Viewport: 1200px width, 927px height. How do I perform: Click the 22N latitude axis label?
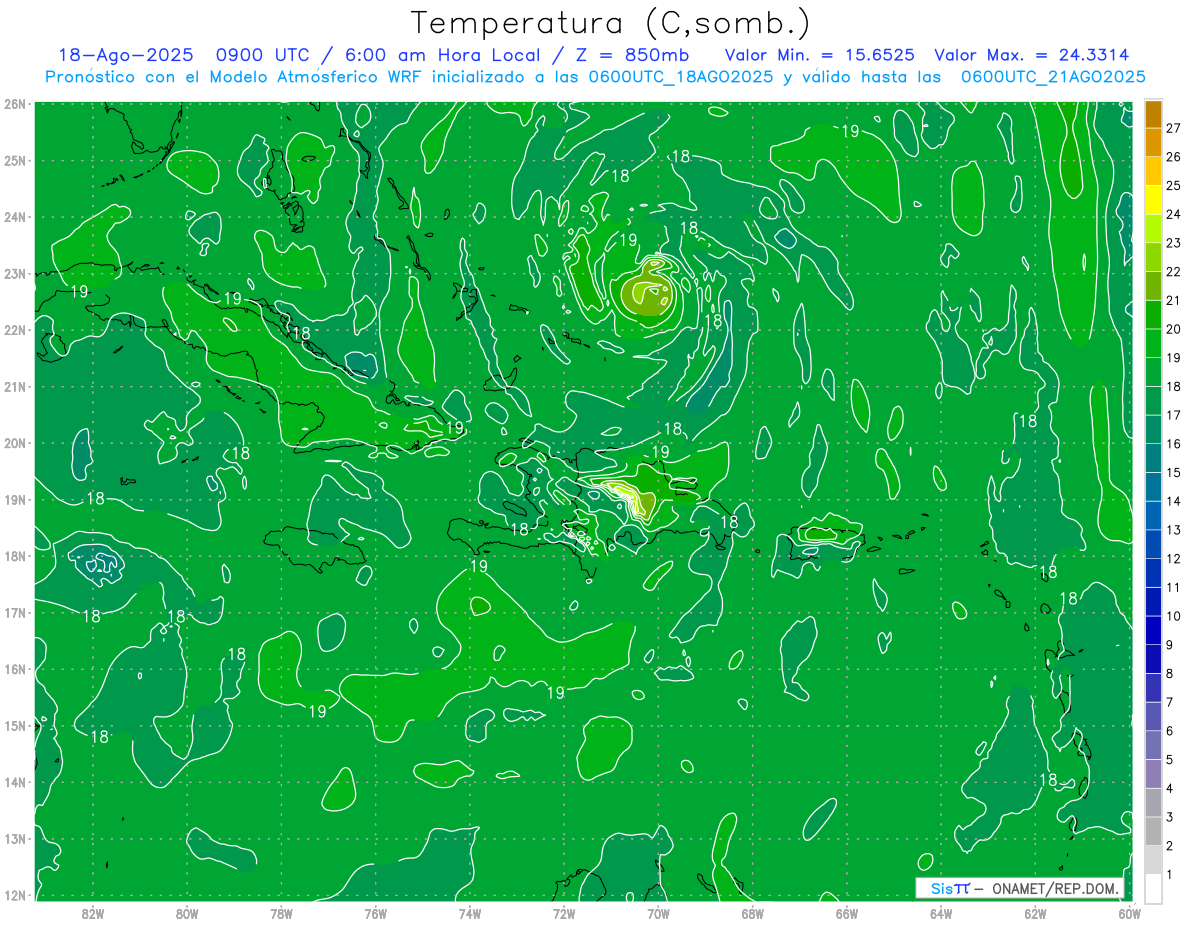click(x=15, y=330)
